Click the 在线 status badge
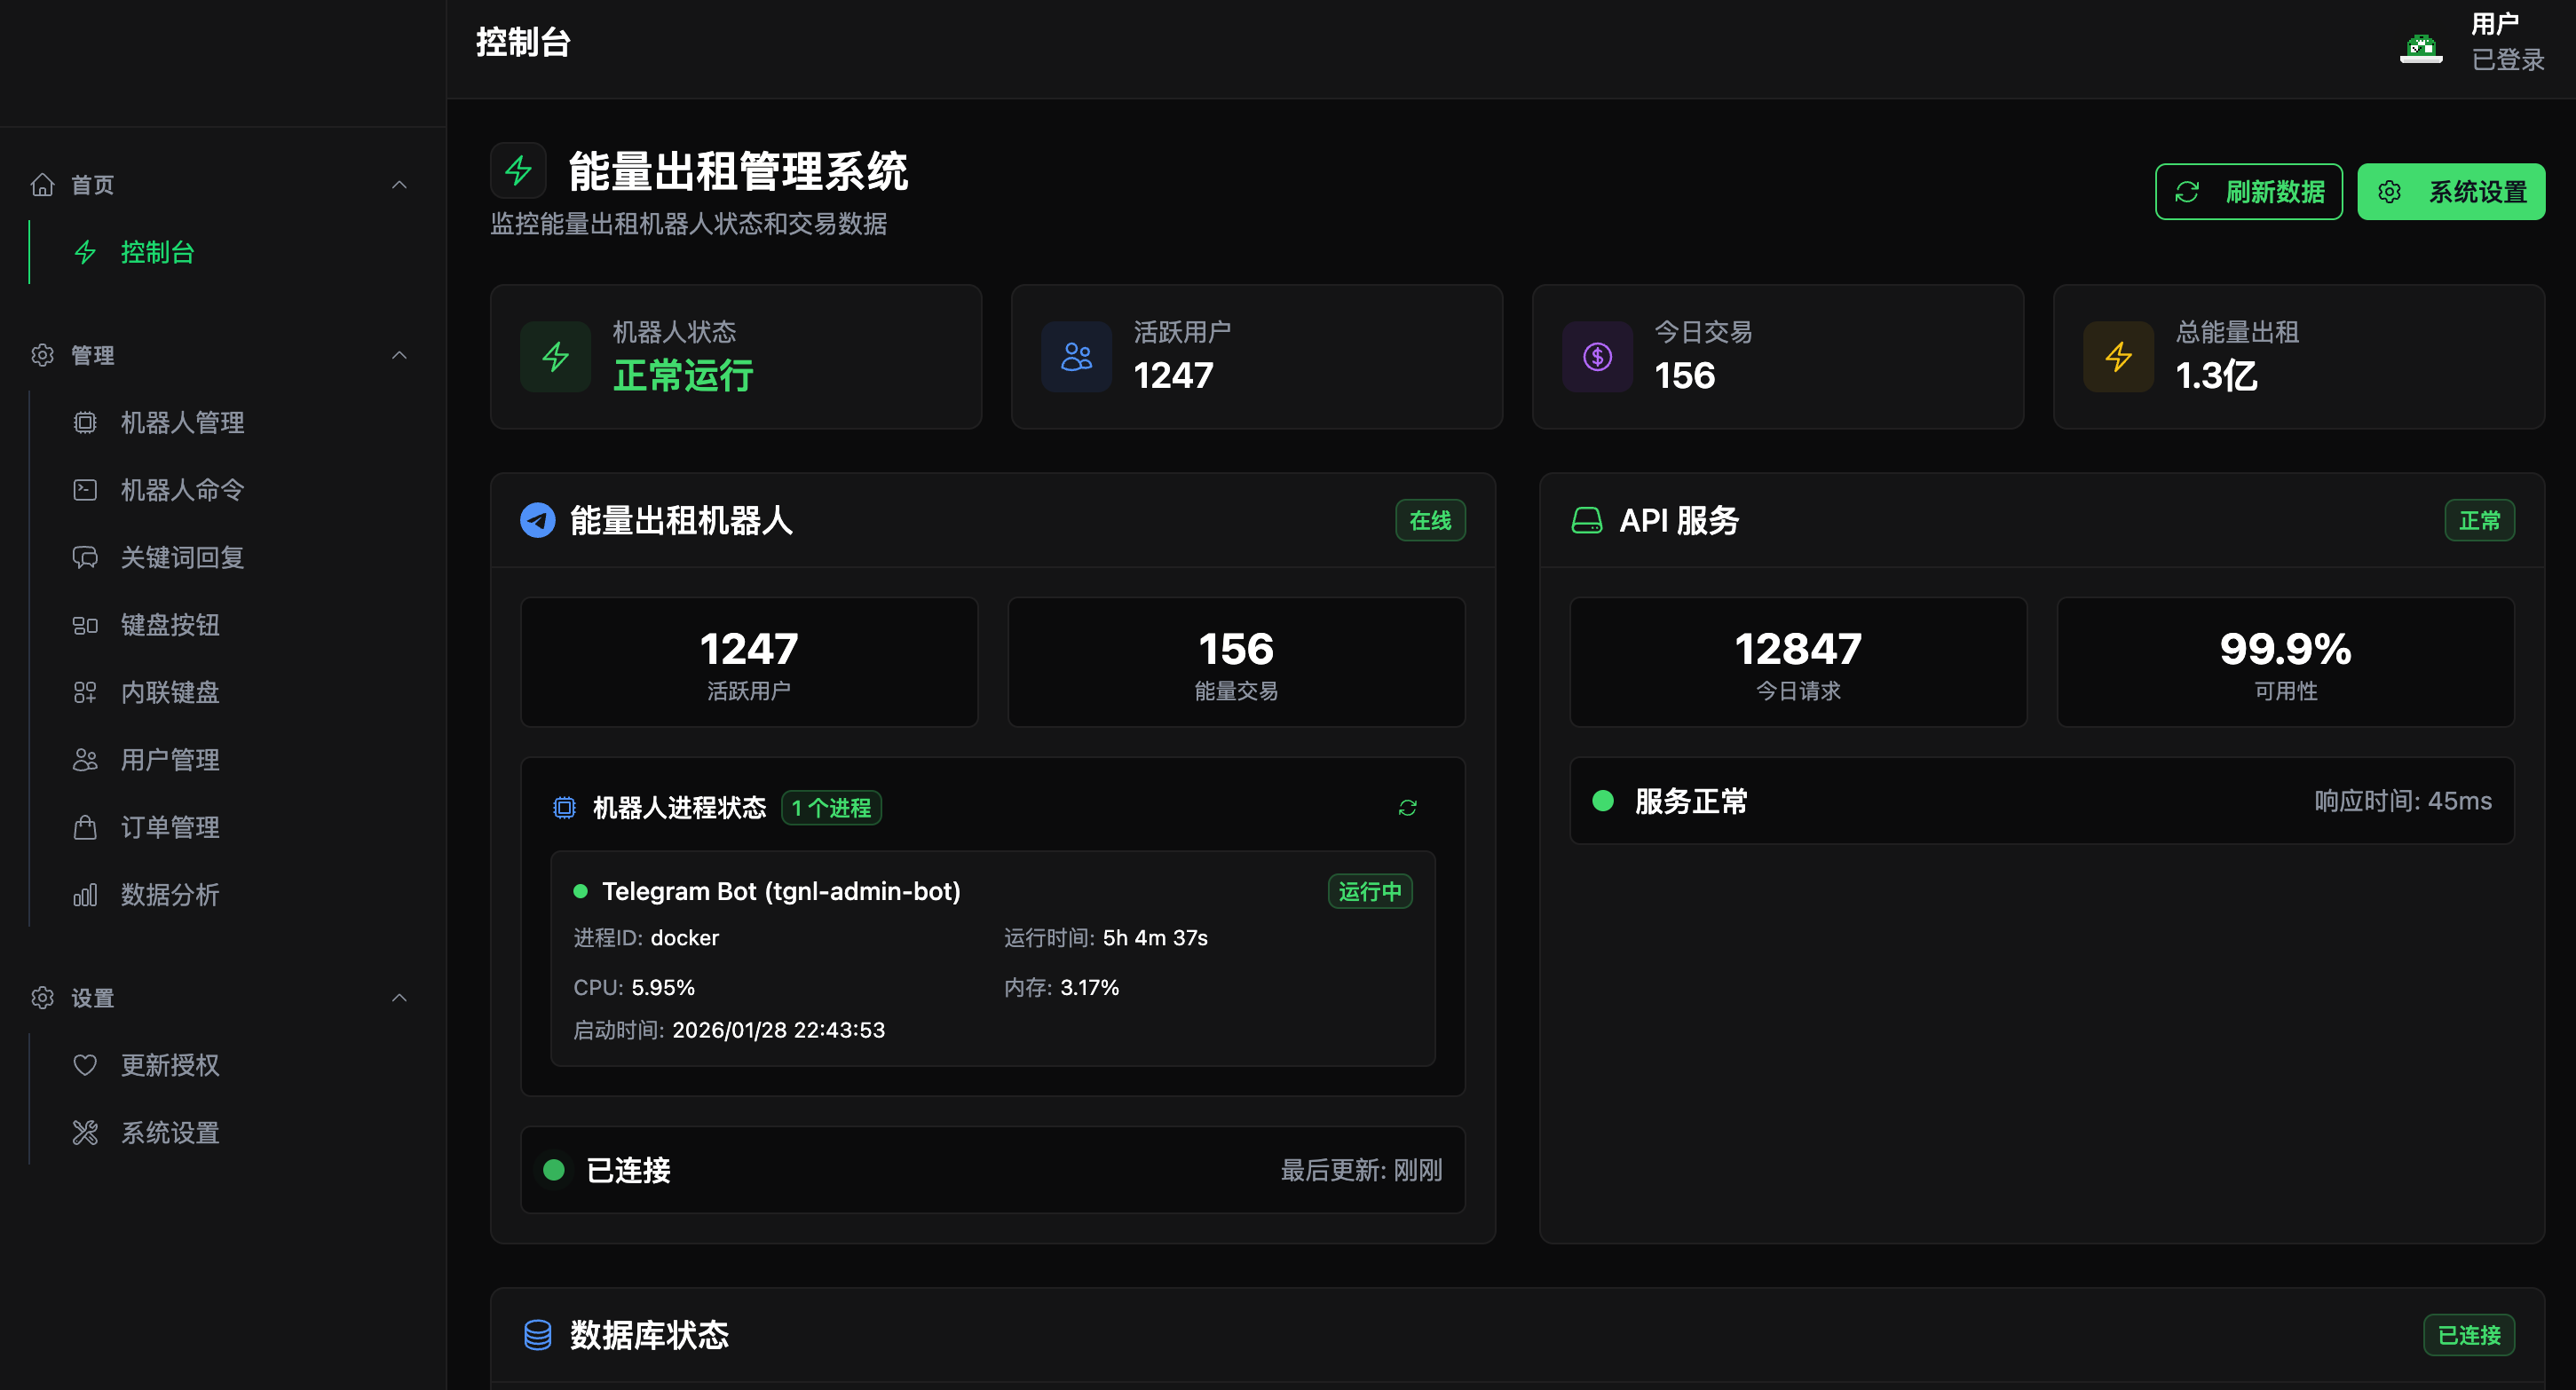This screenshot has width=2576, height=1390. (1430, 520)
